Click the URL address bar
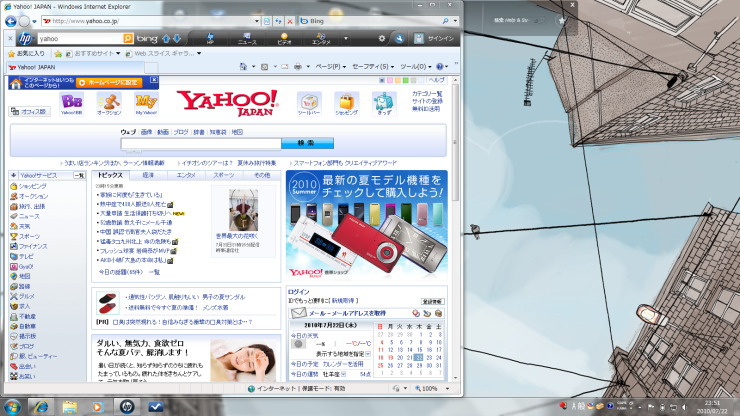 [x=150, y=21]
